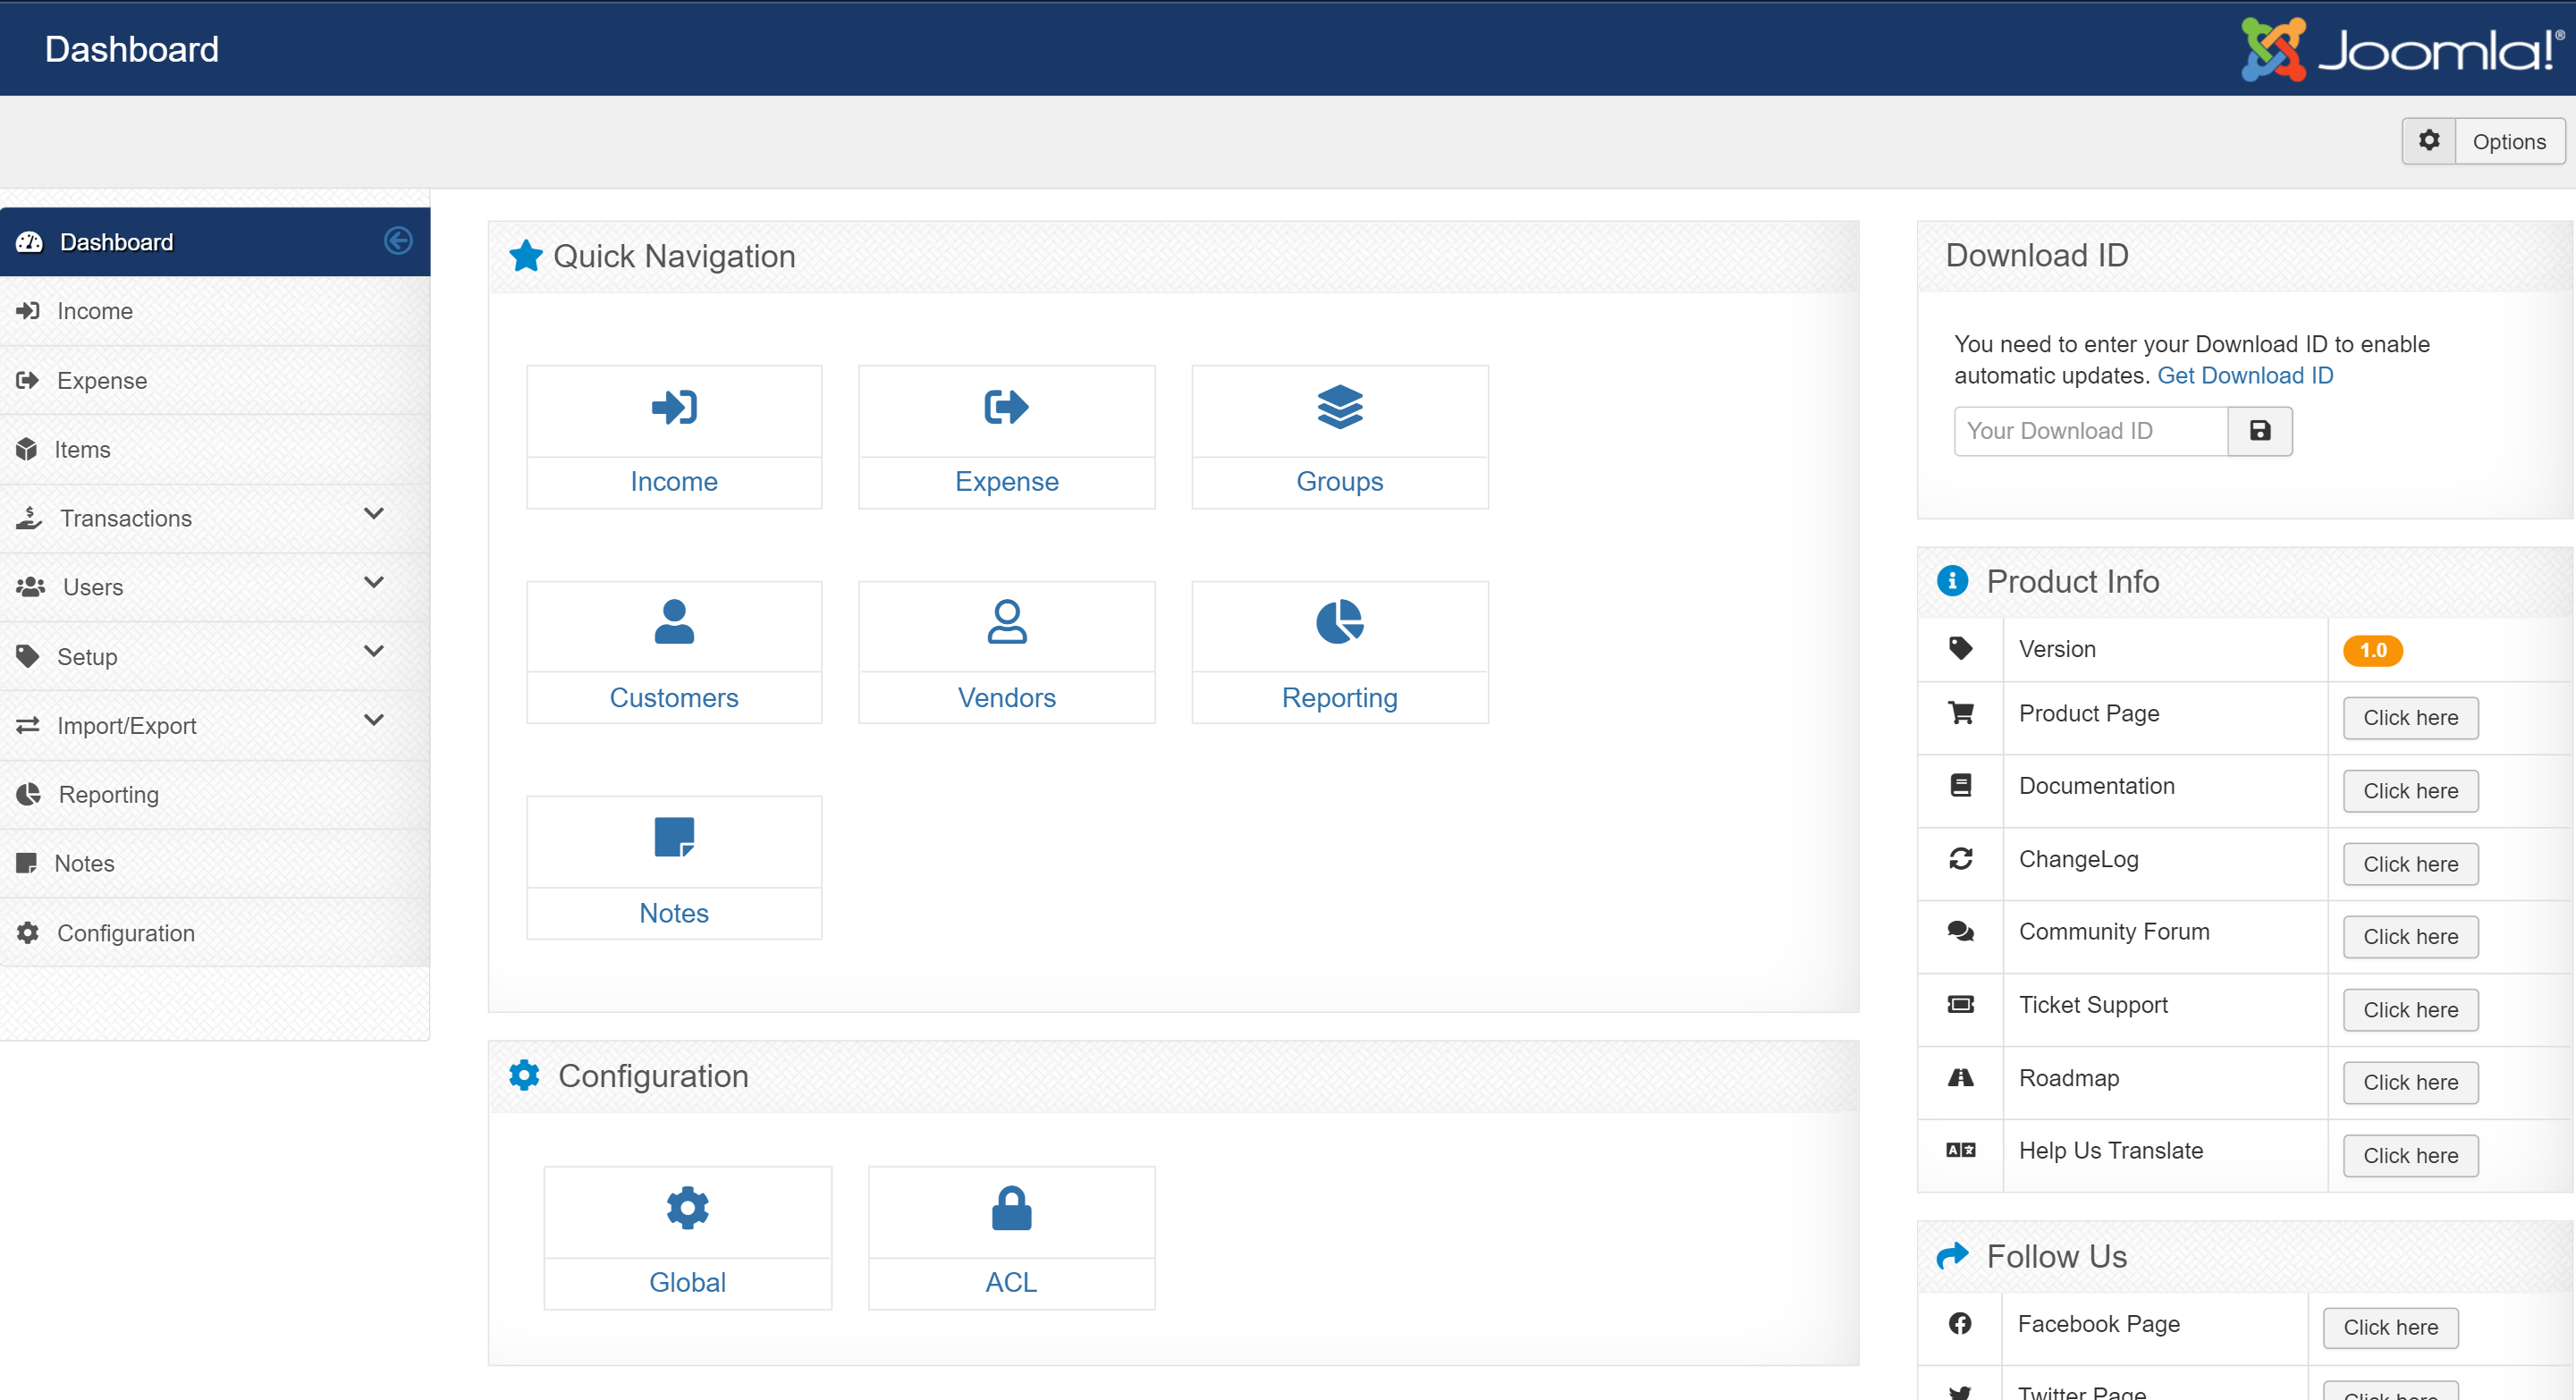The width and height of the screenshot is (2576, 1400).
Task: Open the Income link label in Quick Navigation
Action: 674,482
